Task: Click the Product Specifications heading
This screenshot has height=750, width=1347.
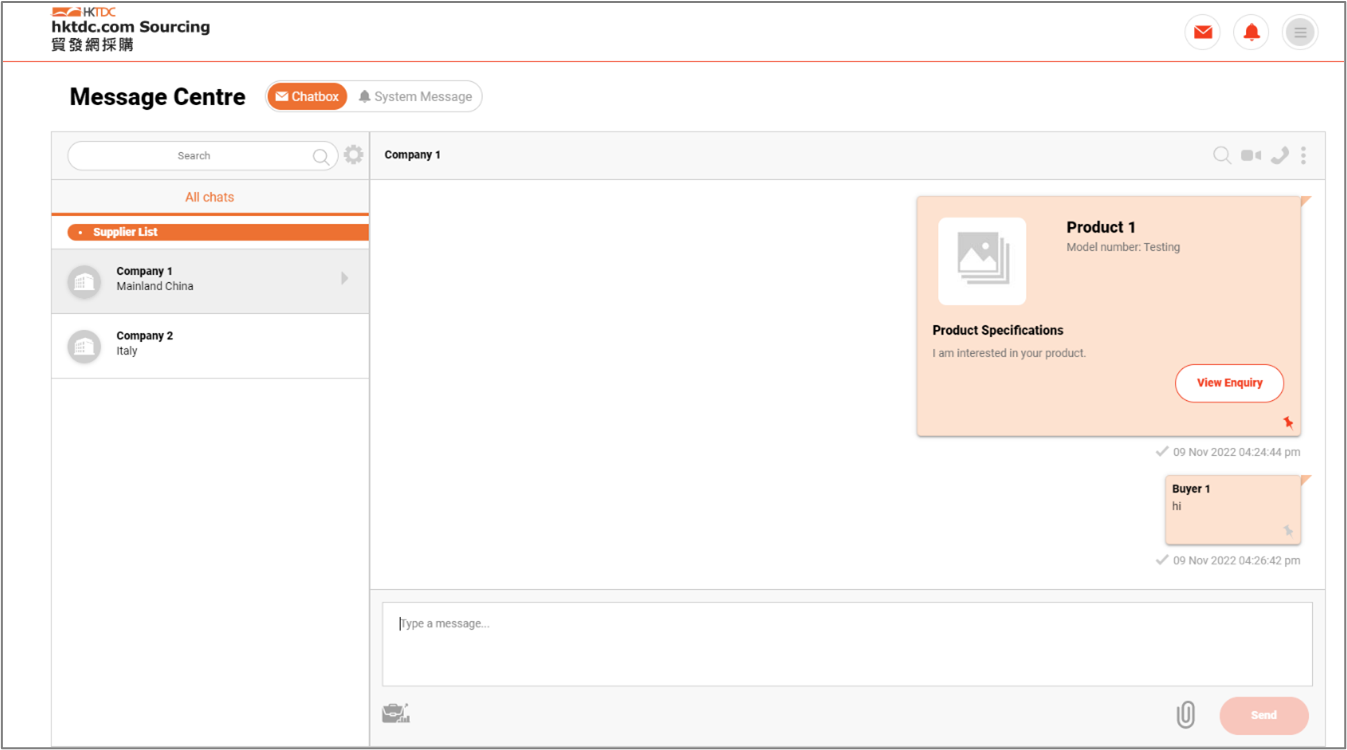Action: coord(998,330)
